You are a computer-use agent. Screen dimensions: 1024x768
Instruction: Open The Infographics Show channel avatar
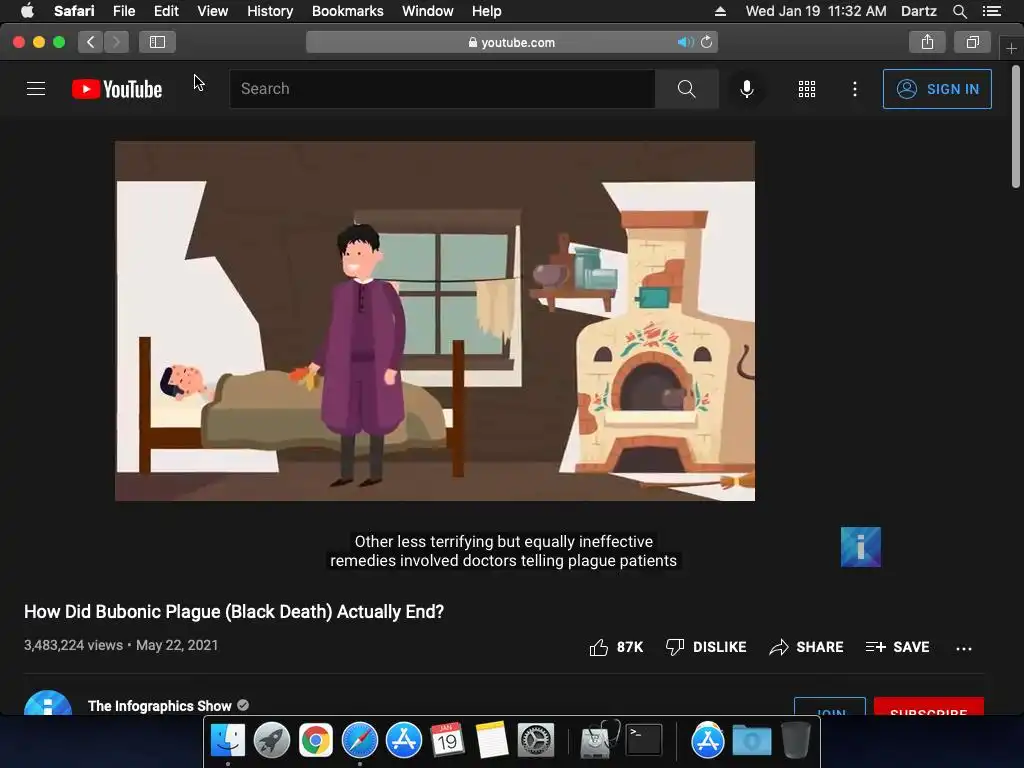pyautogui.click(x=48, y=703)
